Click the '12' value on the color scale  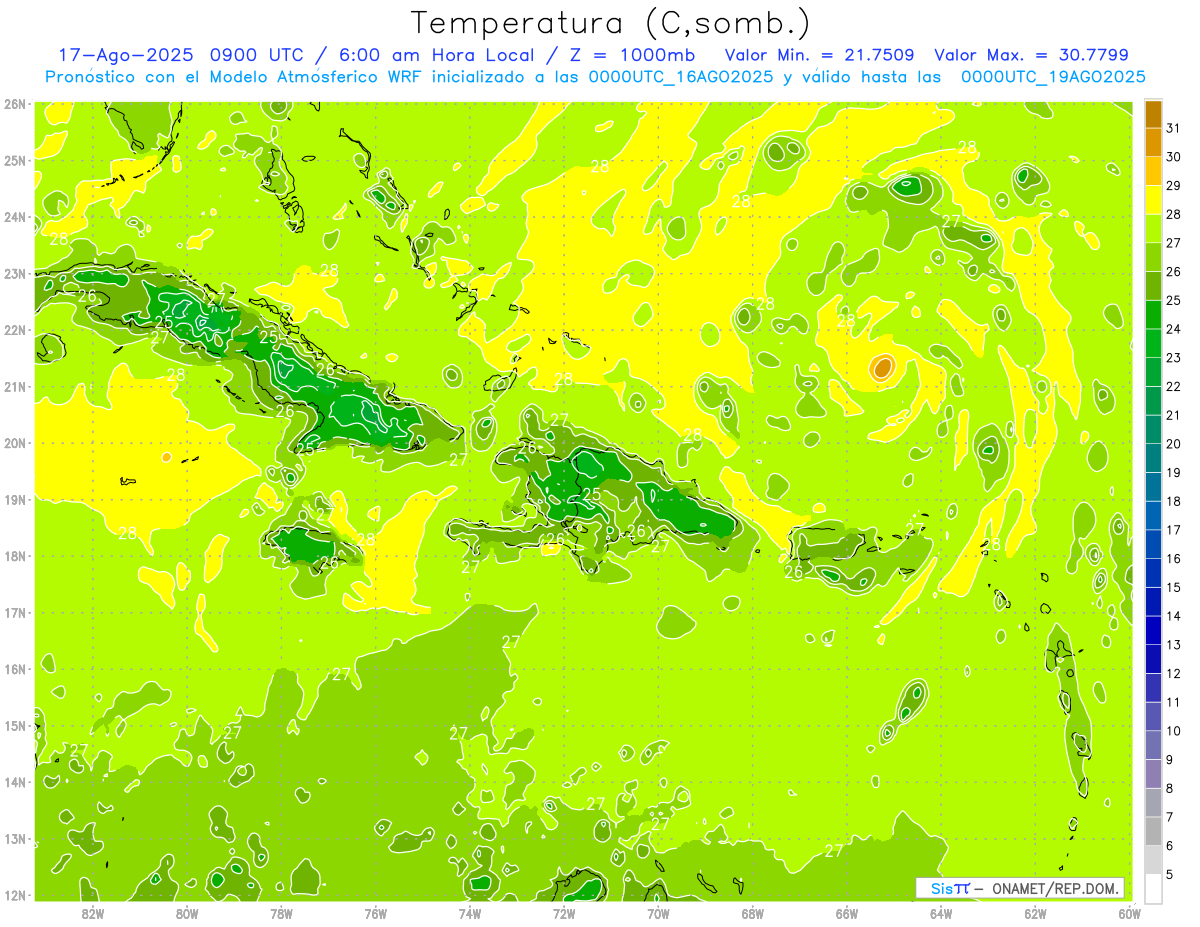(1174, 674)
